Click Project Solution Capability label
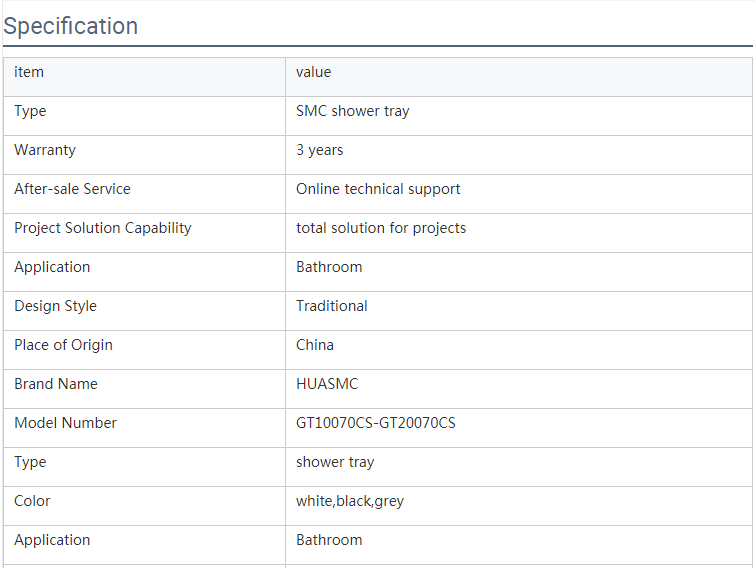This screenshot has height=568, width=755. [103, 228]
